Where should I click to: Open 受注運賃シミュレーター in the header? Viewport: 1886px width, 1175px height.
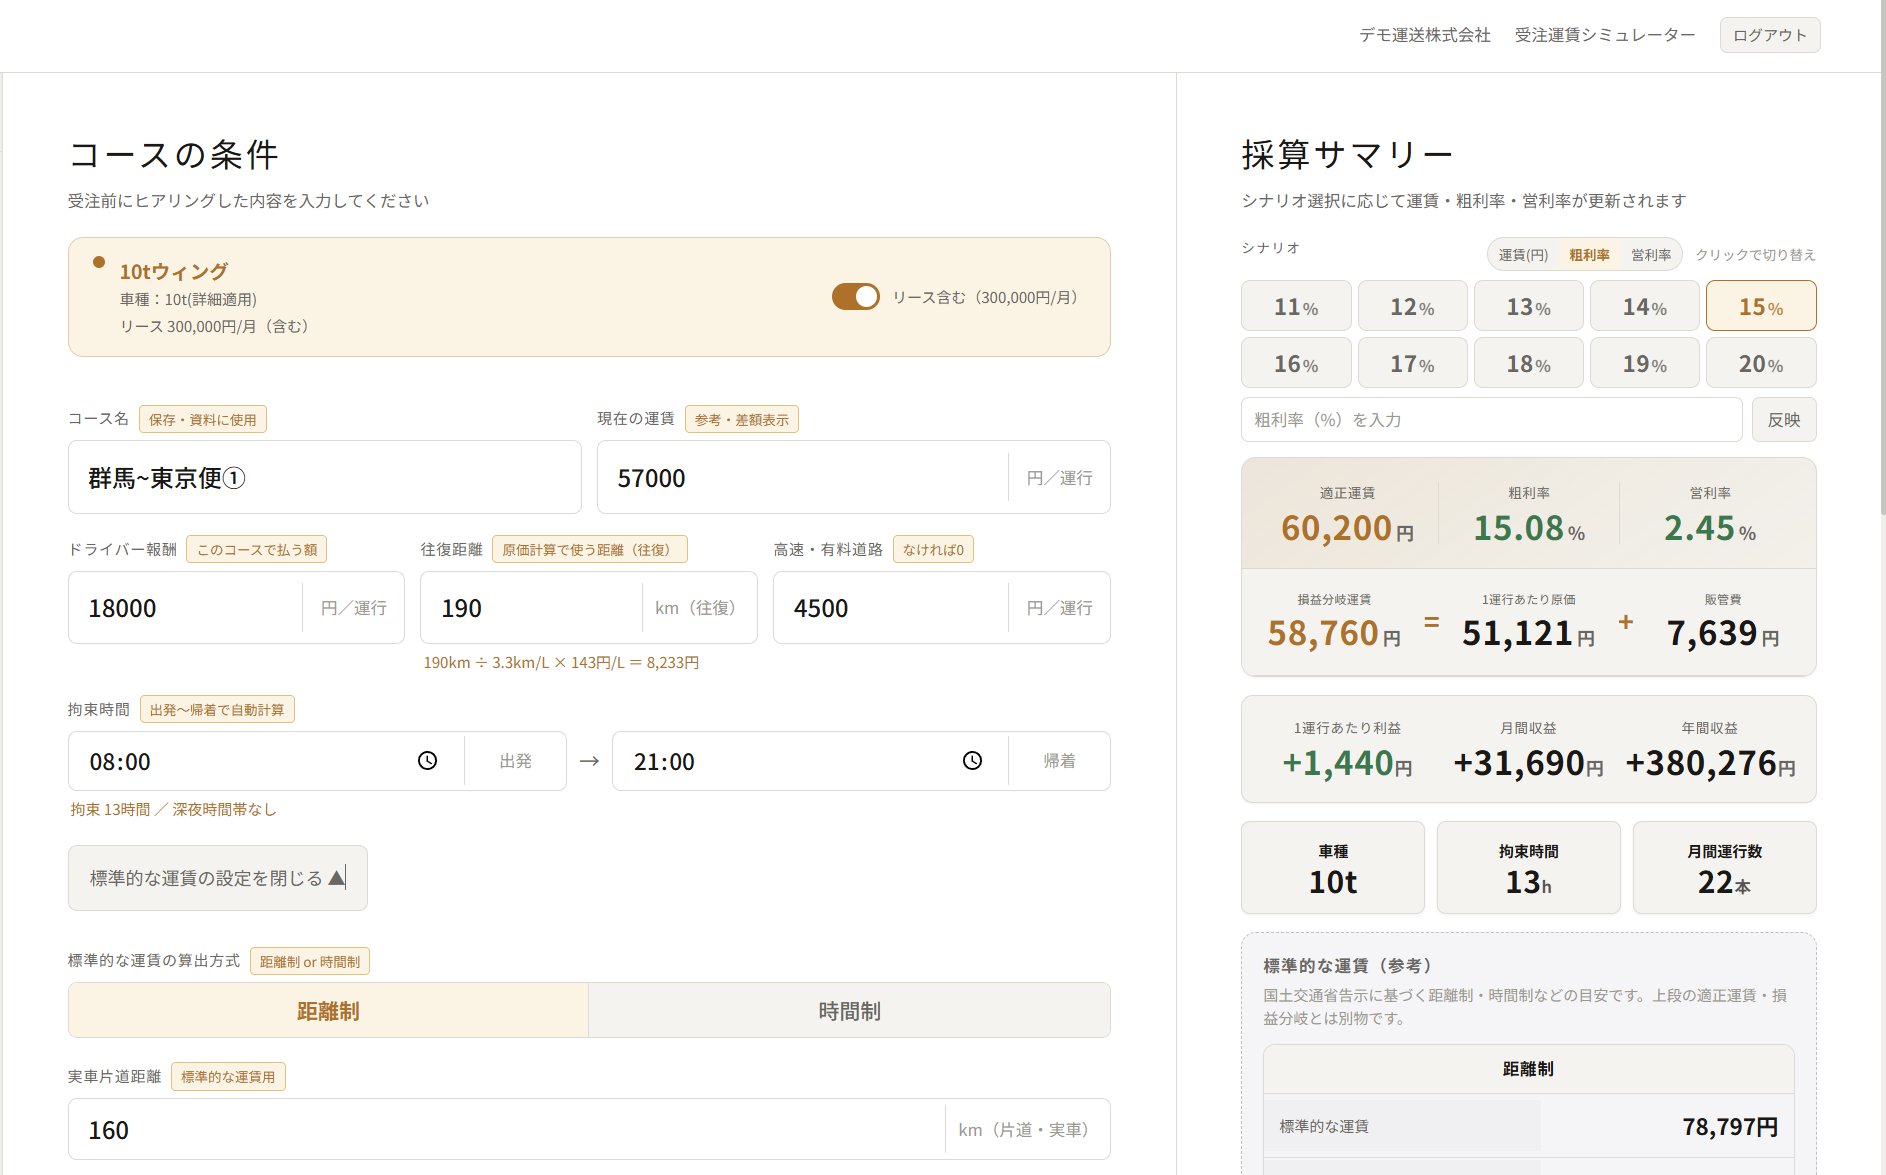point(1605,35)
